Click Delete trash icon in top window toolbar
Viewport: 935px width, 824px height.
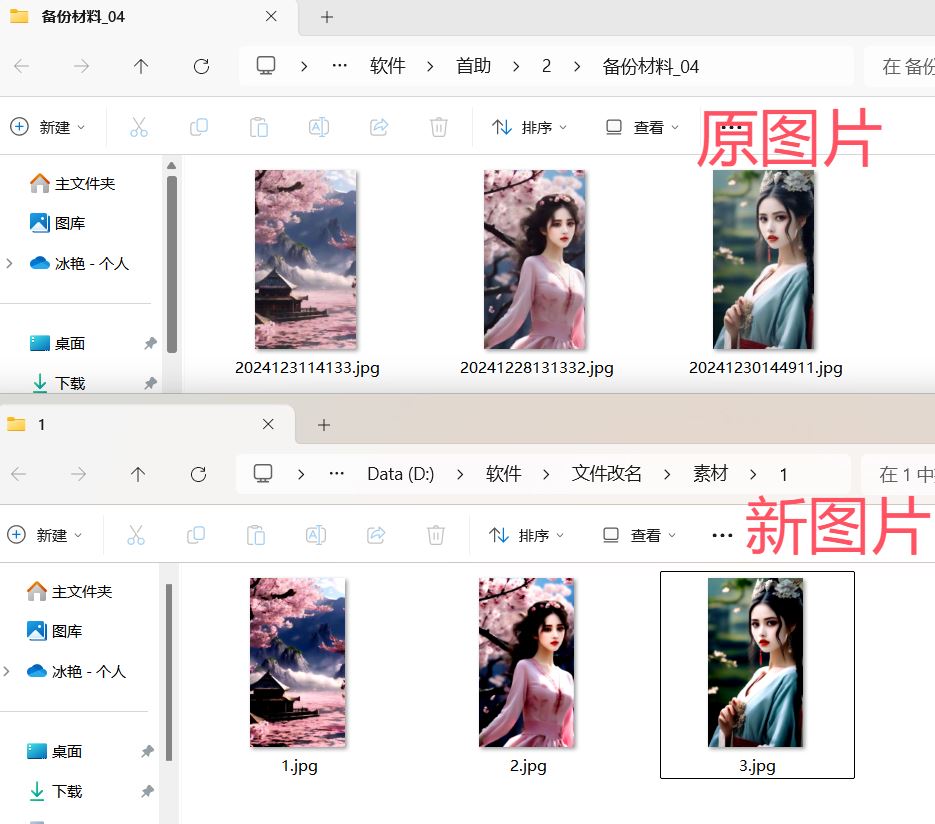[x=439, y=127]
